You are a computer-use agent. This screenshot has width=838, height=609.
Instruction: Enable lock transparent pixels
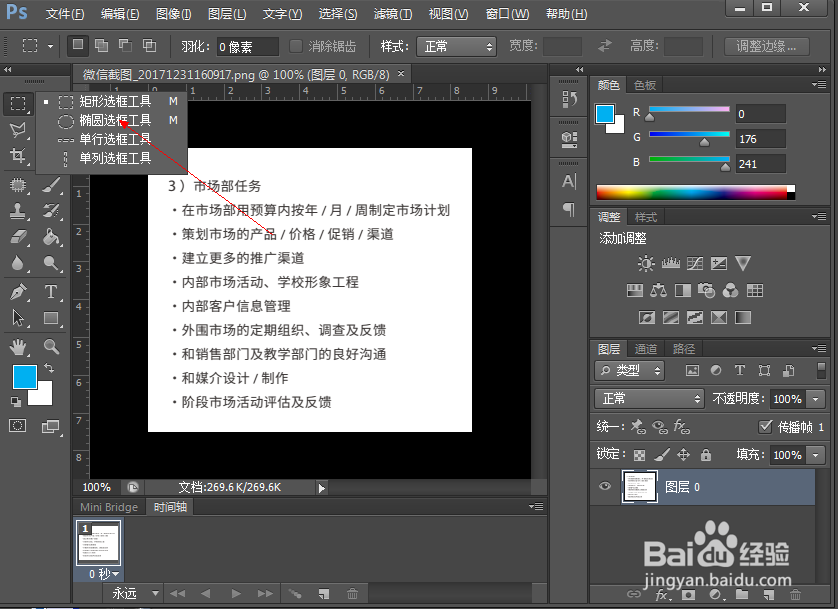(640, 455)
